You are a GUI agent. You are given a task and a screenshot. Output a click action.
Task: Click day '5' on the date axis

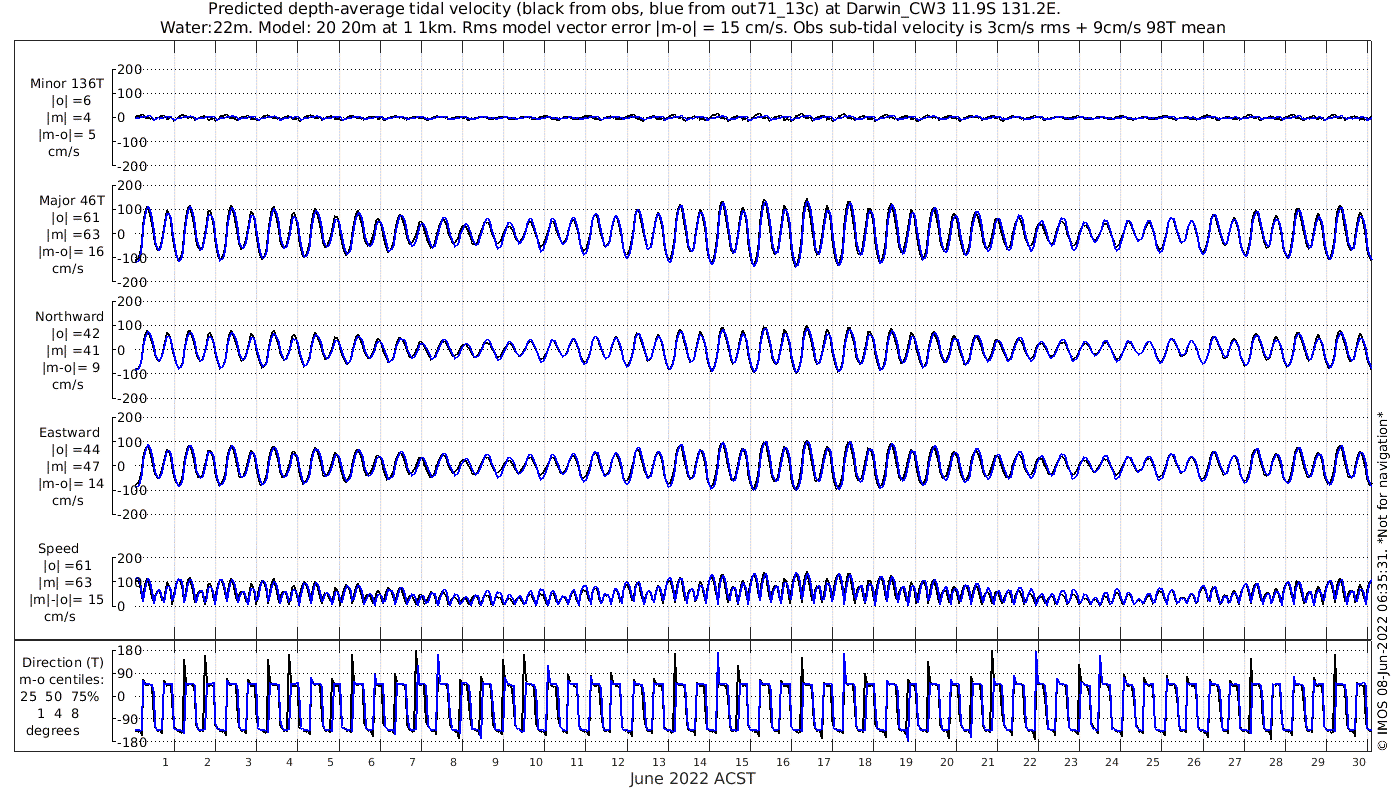tap(330, 762)
